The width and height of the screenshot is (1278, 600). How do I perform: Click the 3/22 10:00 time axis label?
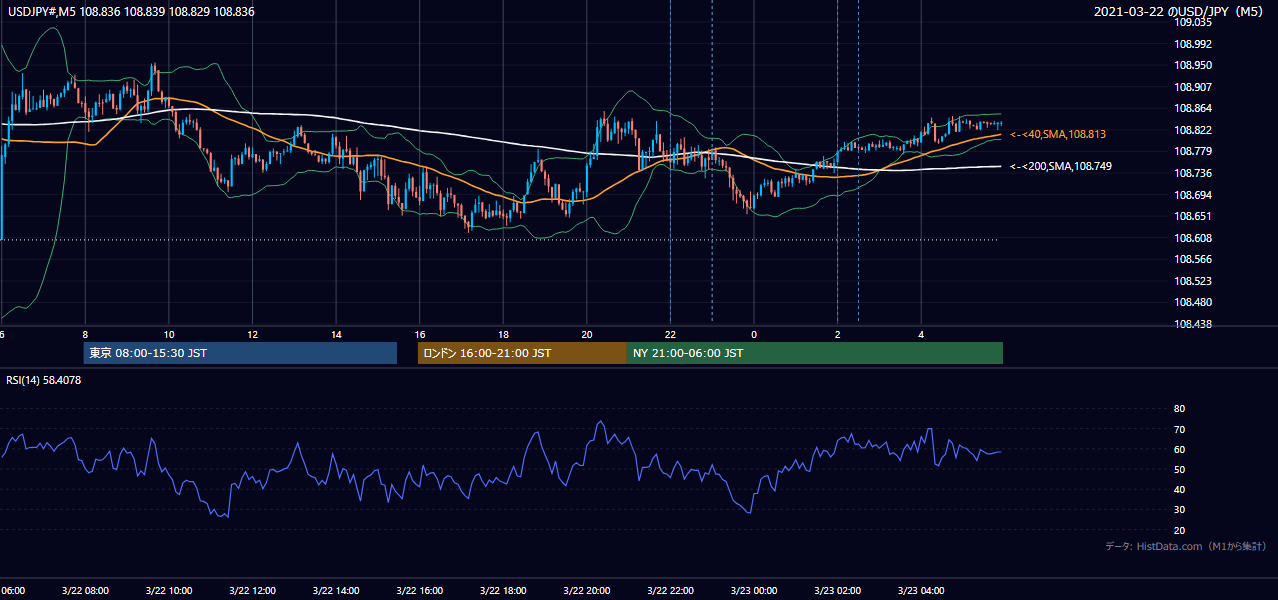coord(168,591)
